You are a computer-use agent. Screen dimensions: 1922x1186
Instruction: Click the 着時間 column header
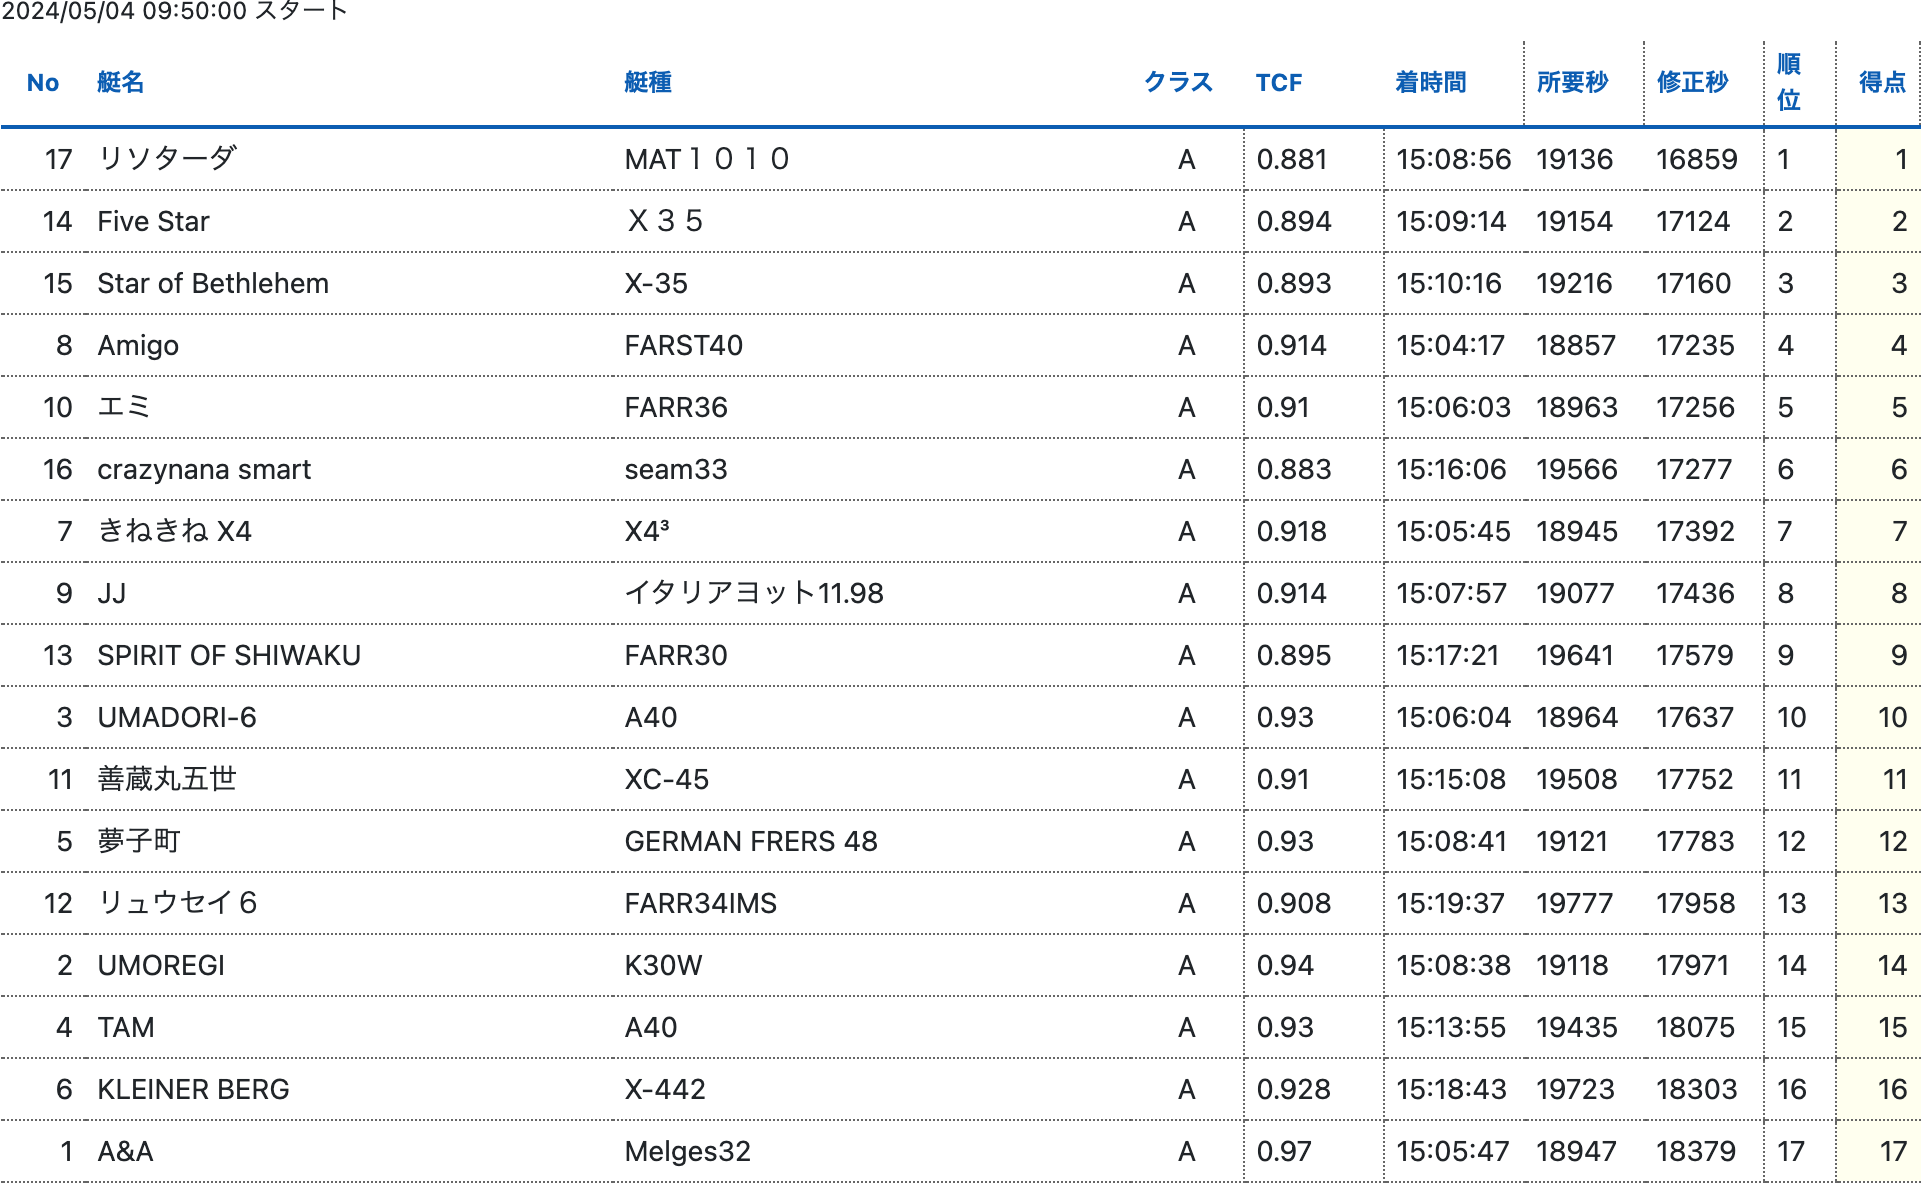[x=1430, y=83]
